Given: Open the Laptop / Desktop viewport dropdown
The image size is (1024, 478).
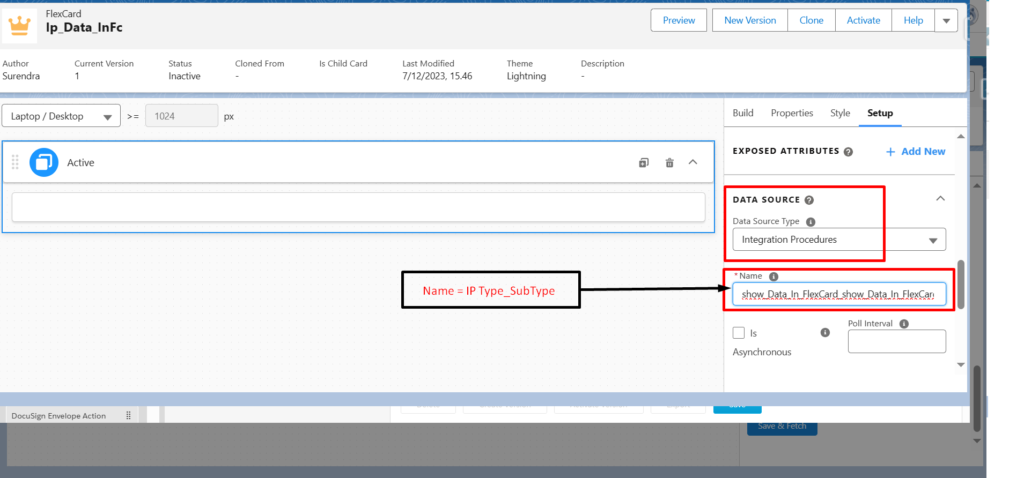Looking at the screenshot, I should pyautogui.click(x=61, y=116).
